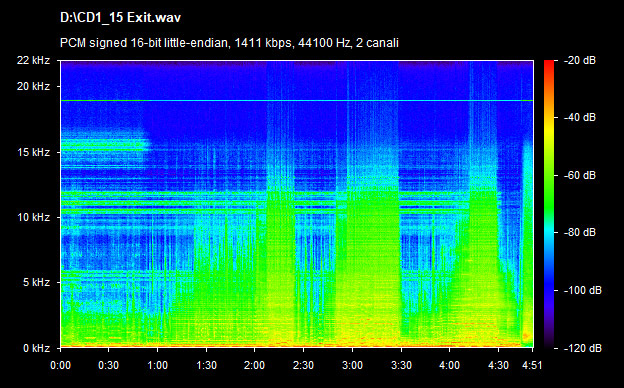Click the 2:30 time axis marker
Viewport: 624px width, 388px height.
(x=303, y=365)
